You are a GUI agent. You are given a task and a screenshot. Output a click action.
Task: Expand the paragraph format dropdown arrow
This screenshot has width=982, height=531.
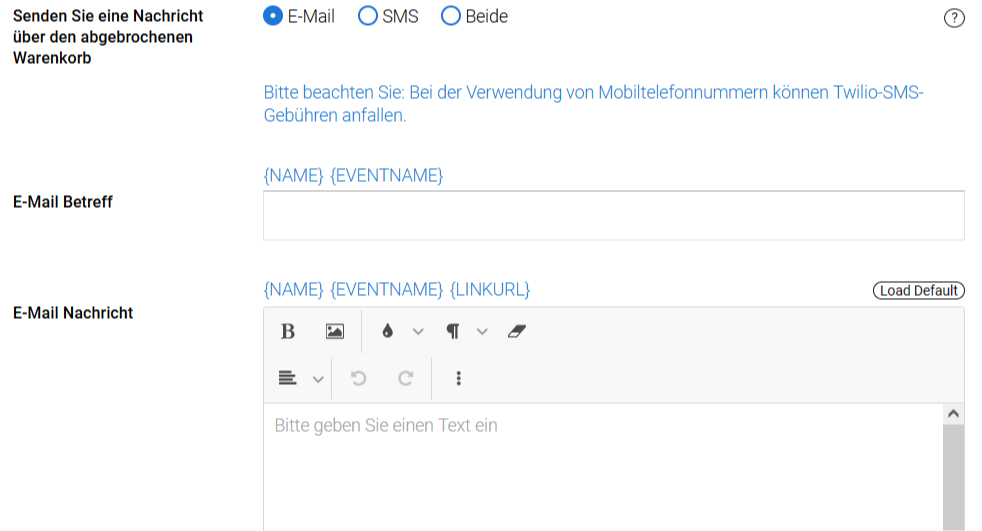click(x=482, y=331)
